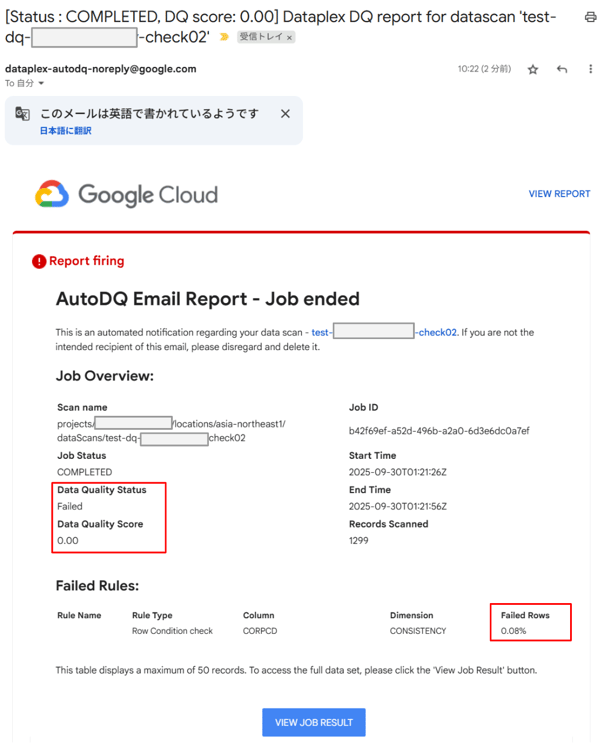
Task: Click the Data Quality Status value Failed
Action: (x=69, y=506)
